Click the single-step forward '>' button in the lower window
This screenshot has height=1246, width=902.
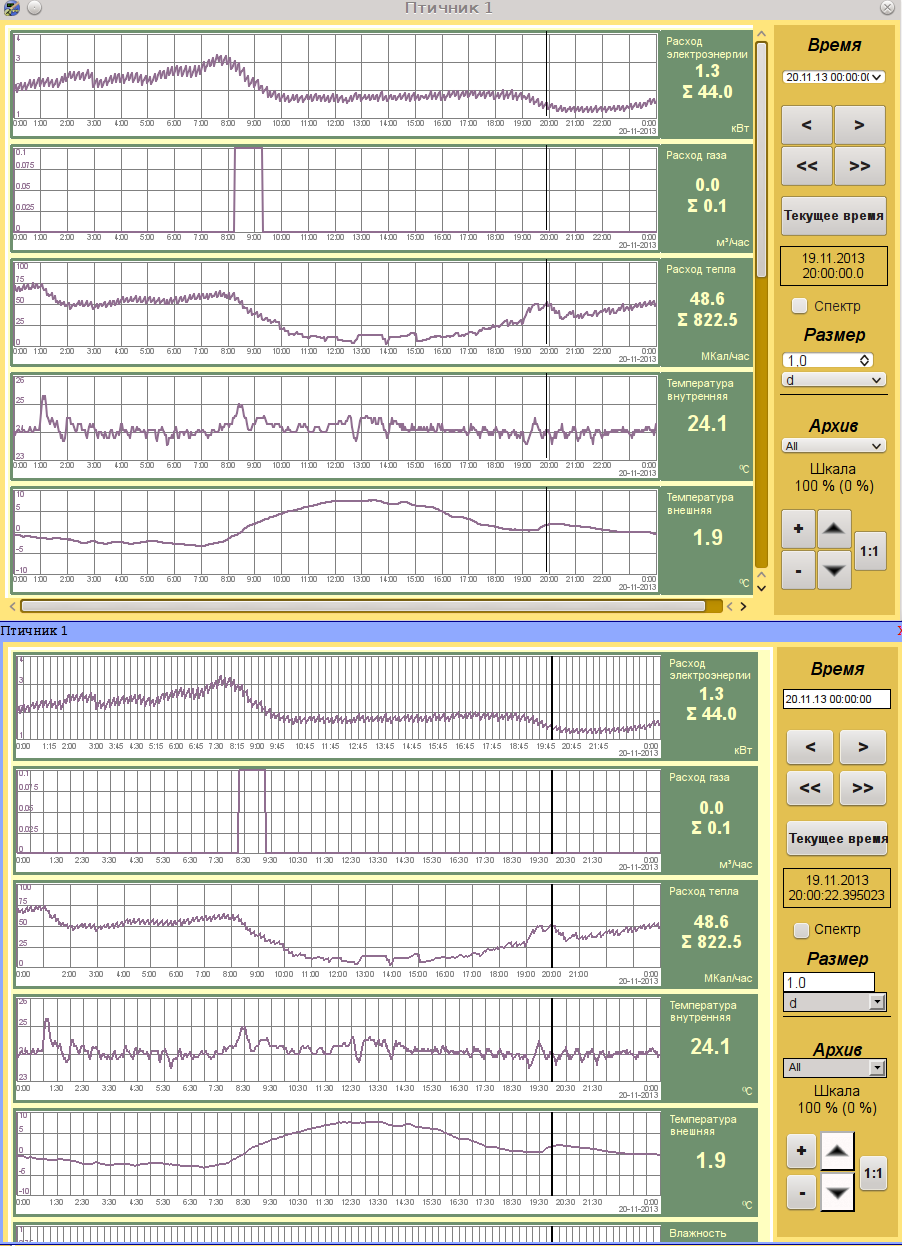(x=862, y=747)
